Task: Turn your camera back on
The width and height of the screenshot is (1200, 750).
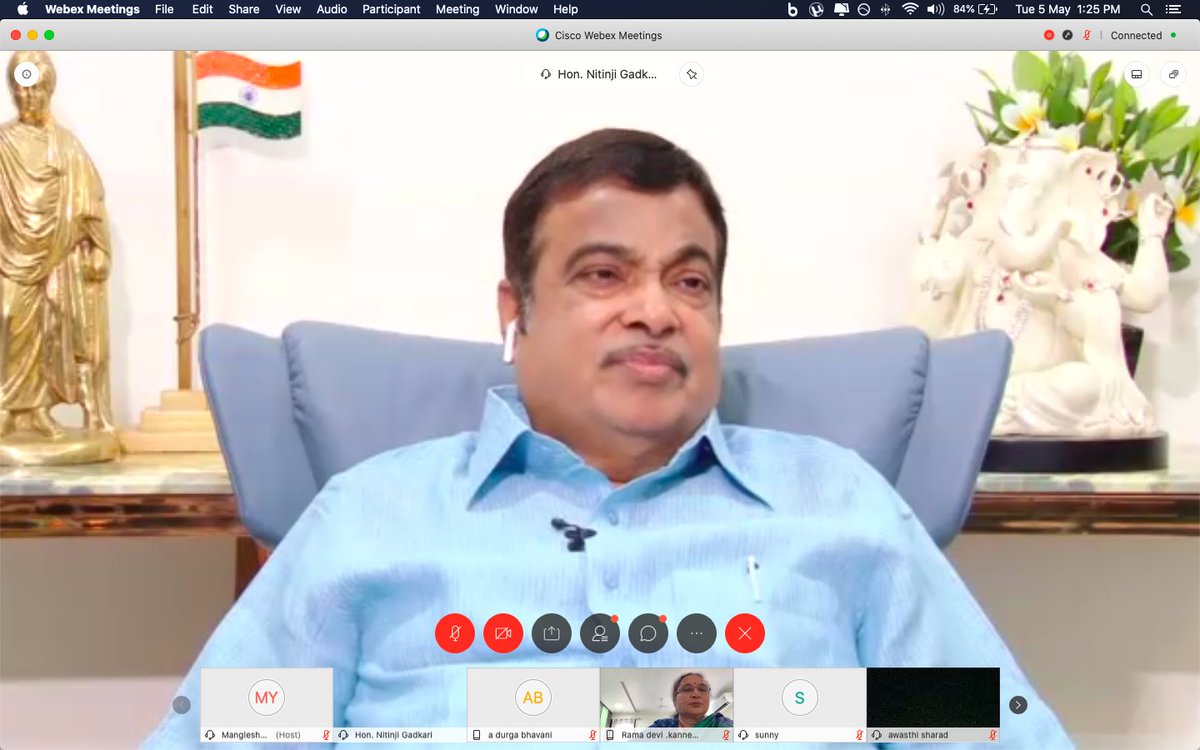Action: (503, 633)
